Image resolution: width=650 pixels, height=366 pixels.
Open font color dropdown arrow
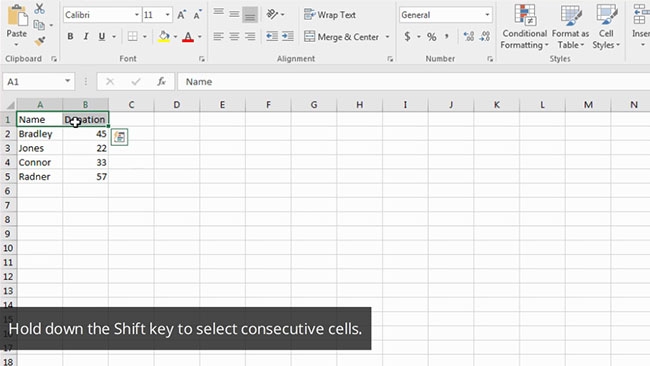pyautogui.click(x=200, y=36)
